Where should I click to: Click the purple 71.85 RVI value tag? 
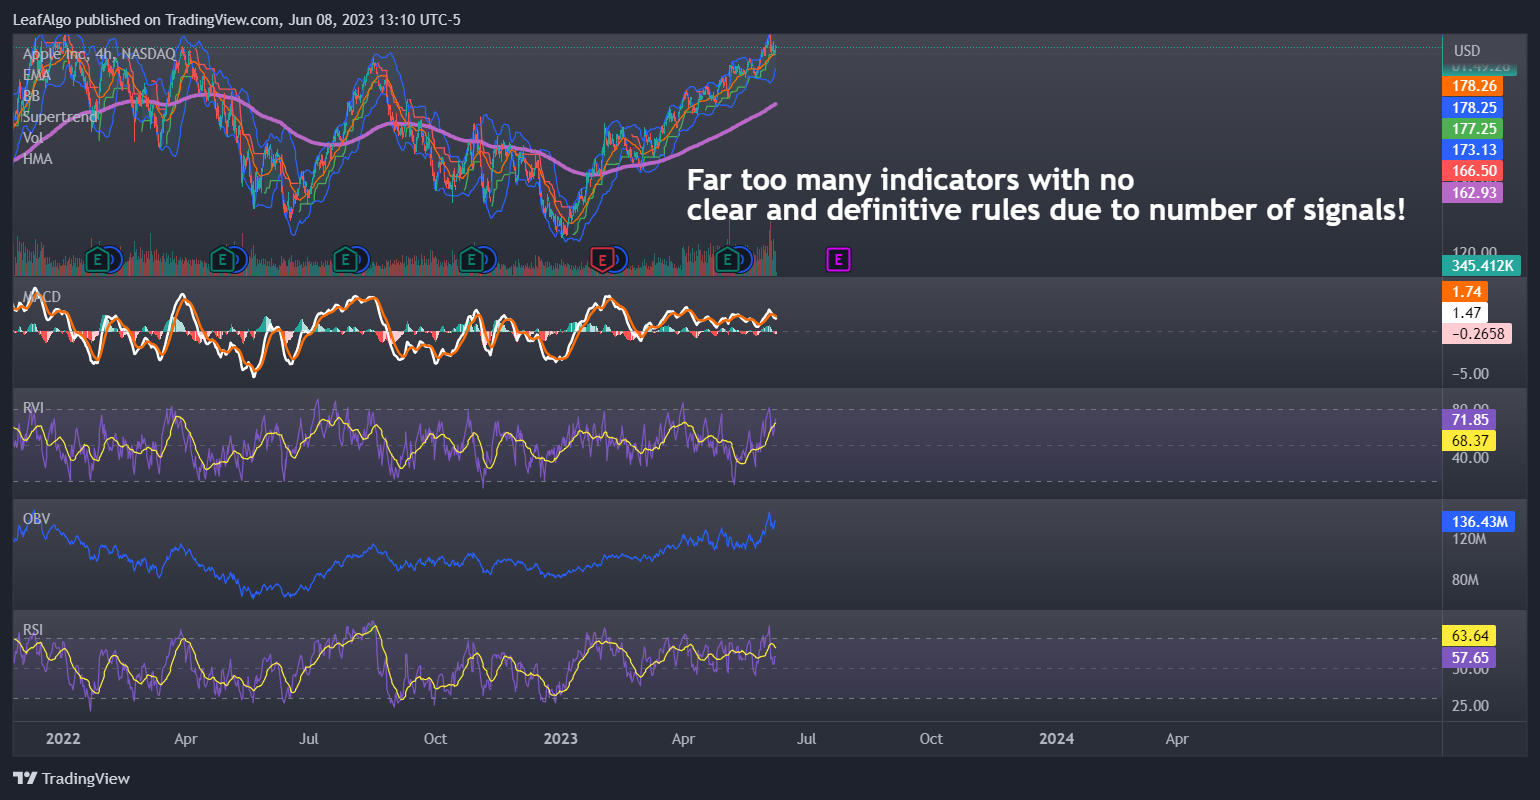coord(1469,419)
